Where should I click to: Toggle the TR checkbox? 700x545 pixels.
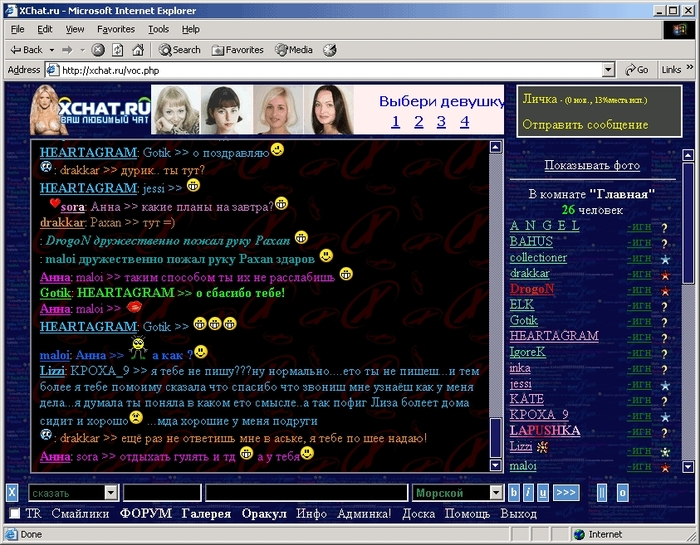(15, 513)
